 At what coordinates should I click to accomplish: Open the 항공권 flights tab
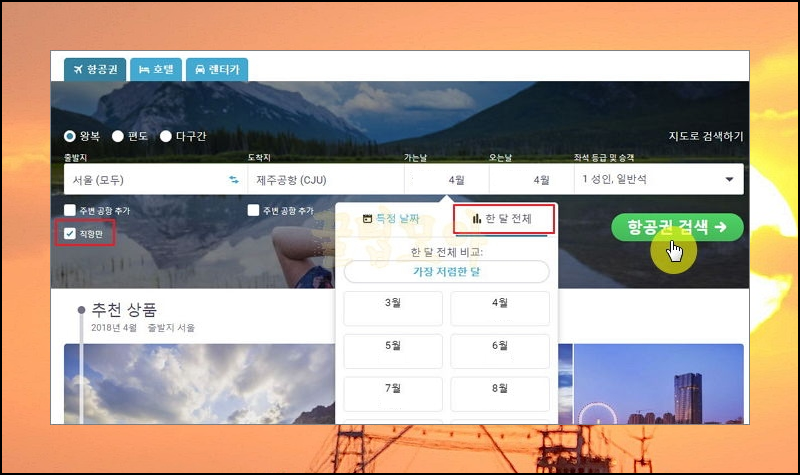coord(95,69)
